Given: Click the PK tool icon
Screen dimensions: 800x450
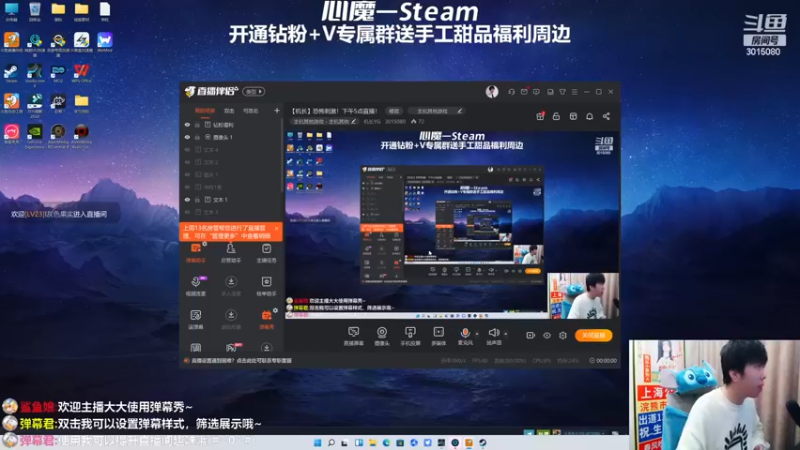Looking at the screenshot, I should pos(231,348).
